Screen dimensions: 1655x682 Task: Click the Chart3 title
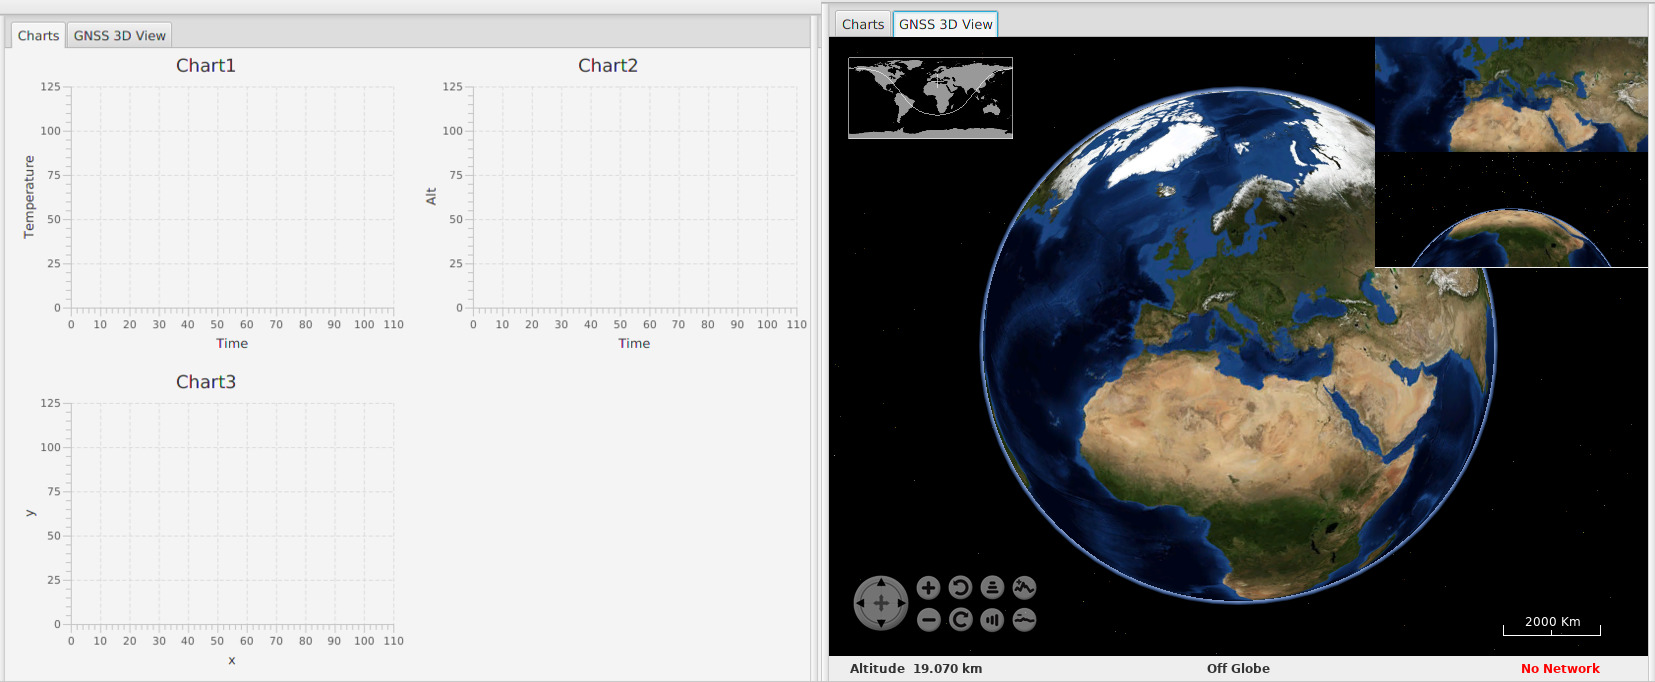point(206,382)
